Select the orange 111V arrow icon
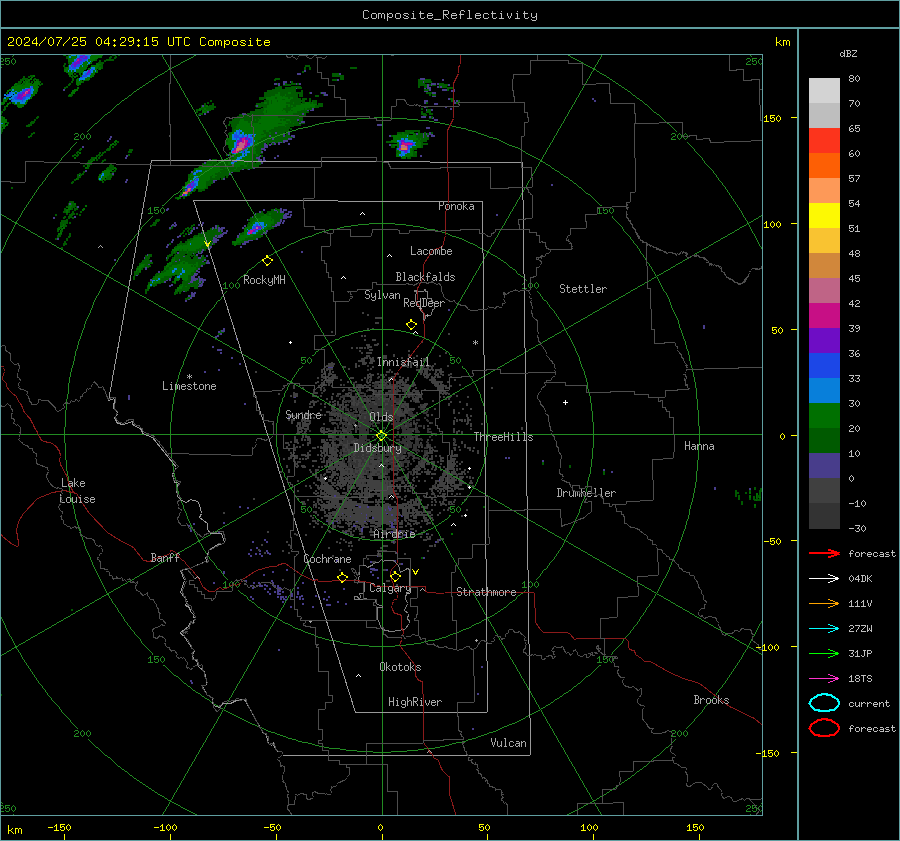The height and width of the screenshot is (841, 900). point(824,603)
